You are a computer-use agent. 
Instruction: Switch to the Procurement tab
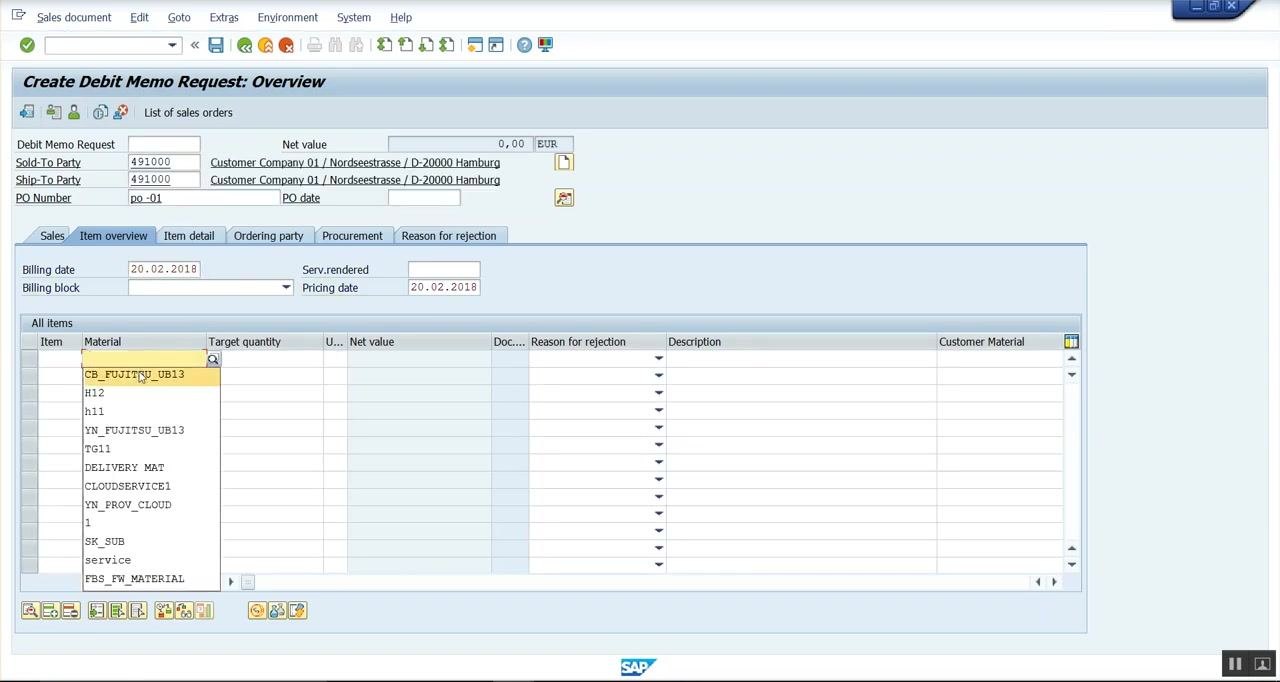[352, 236]
